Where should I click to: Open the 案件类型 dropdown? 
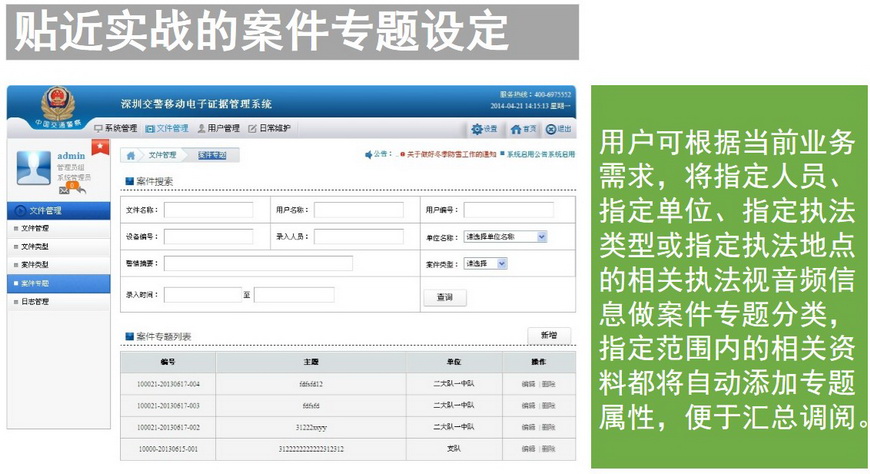click(485, 264)
